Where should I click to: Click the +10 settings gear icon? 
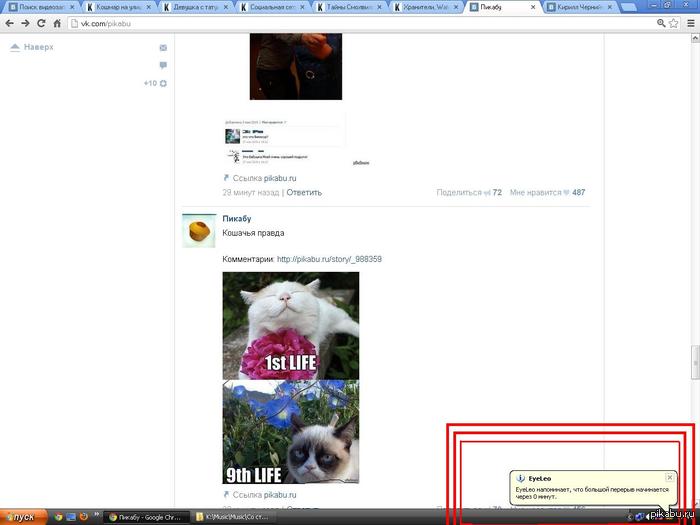pos(163,83)
